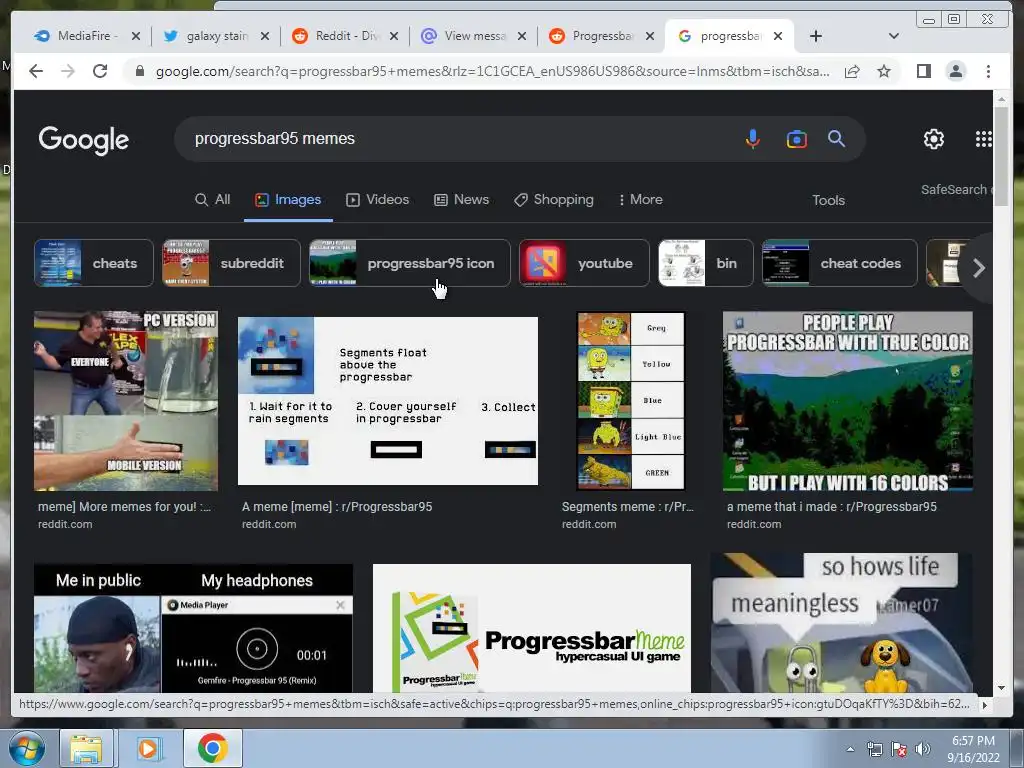The image size is (1024, 768).
Task: Switch to the Videos tab
Action: click(377, 200)
